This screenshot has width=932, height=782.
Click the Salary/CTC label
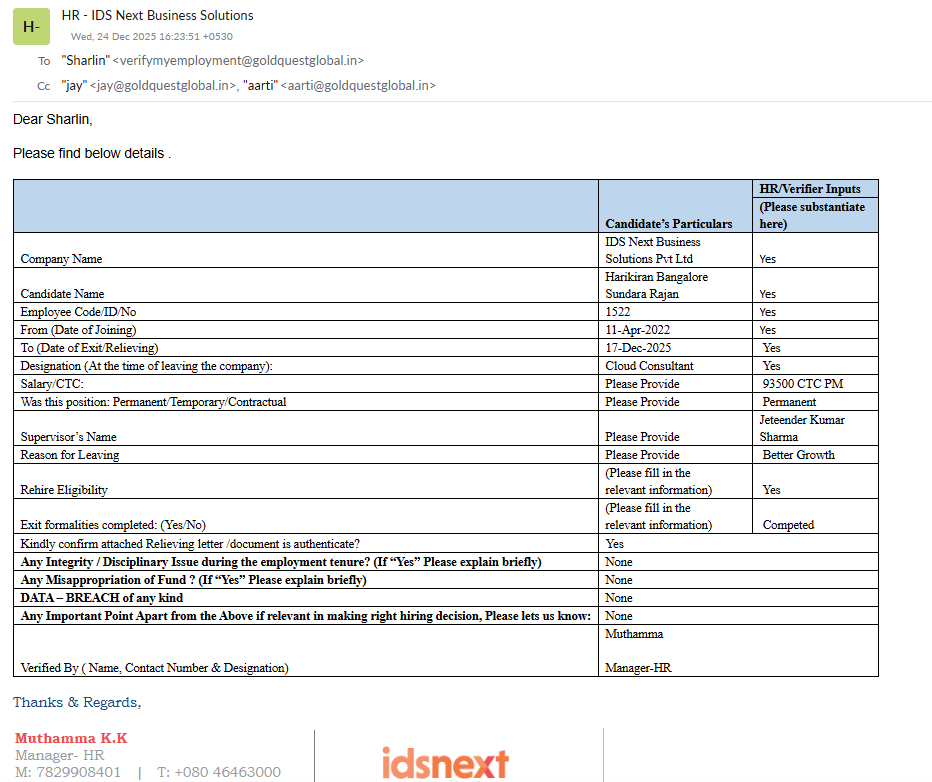coord(52,384)
